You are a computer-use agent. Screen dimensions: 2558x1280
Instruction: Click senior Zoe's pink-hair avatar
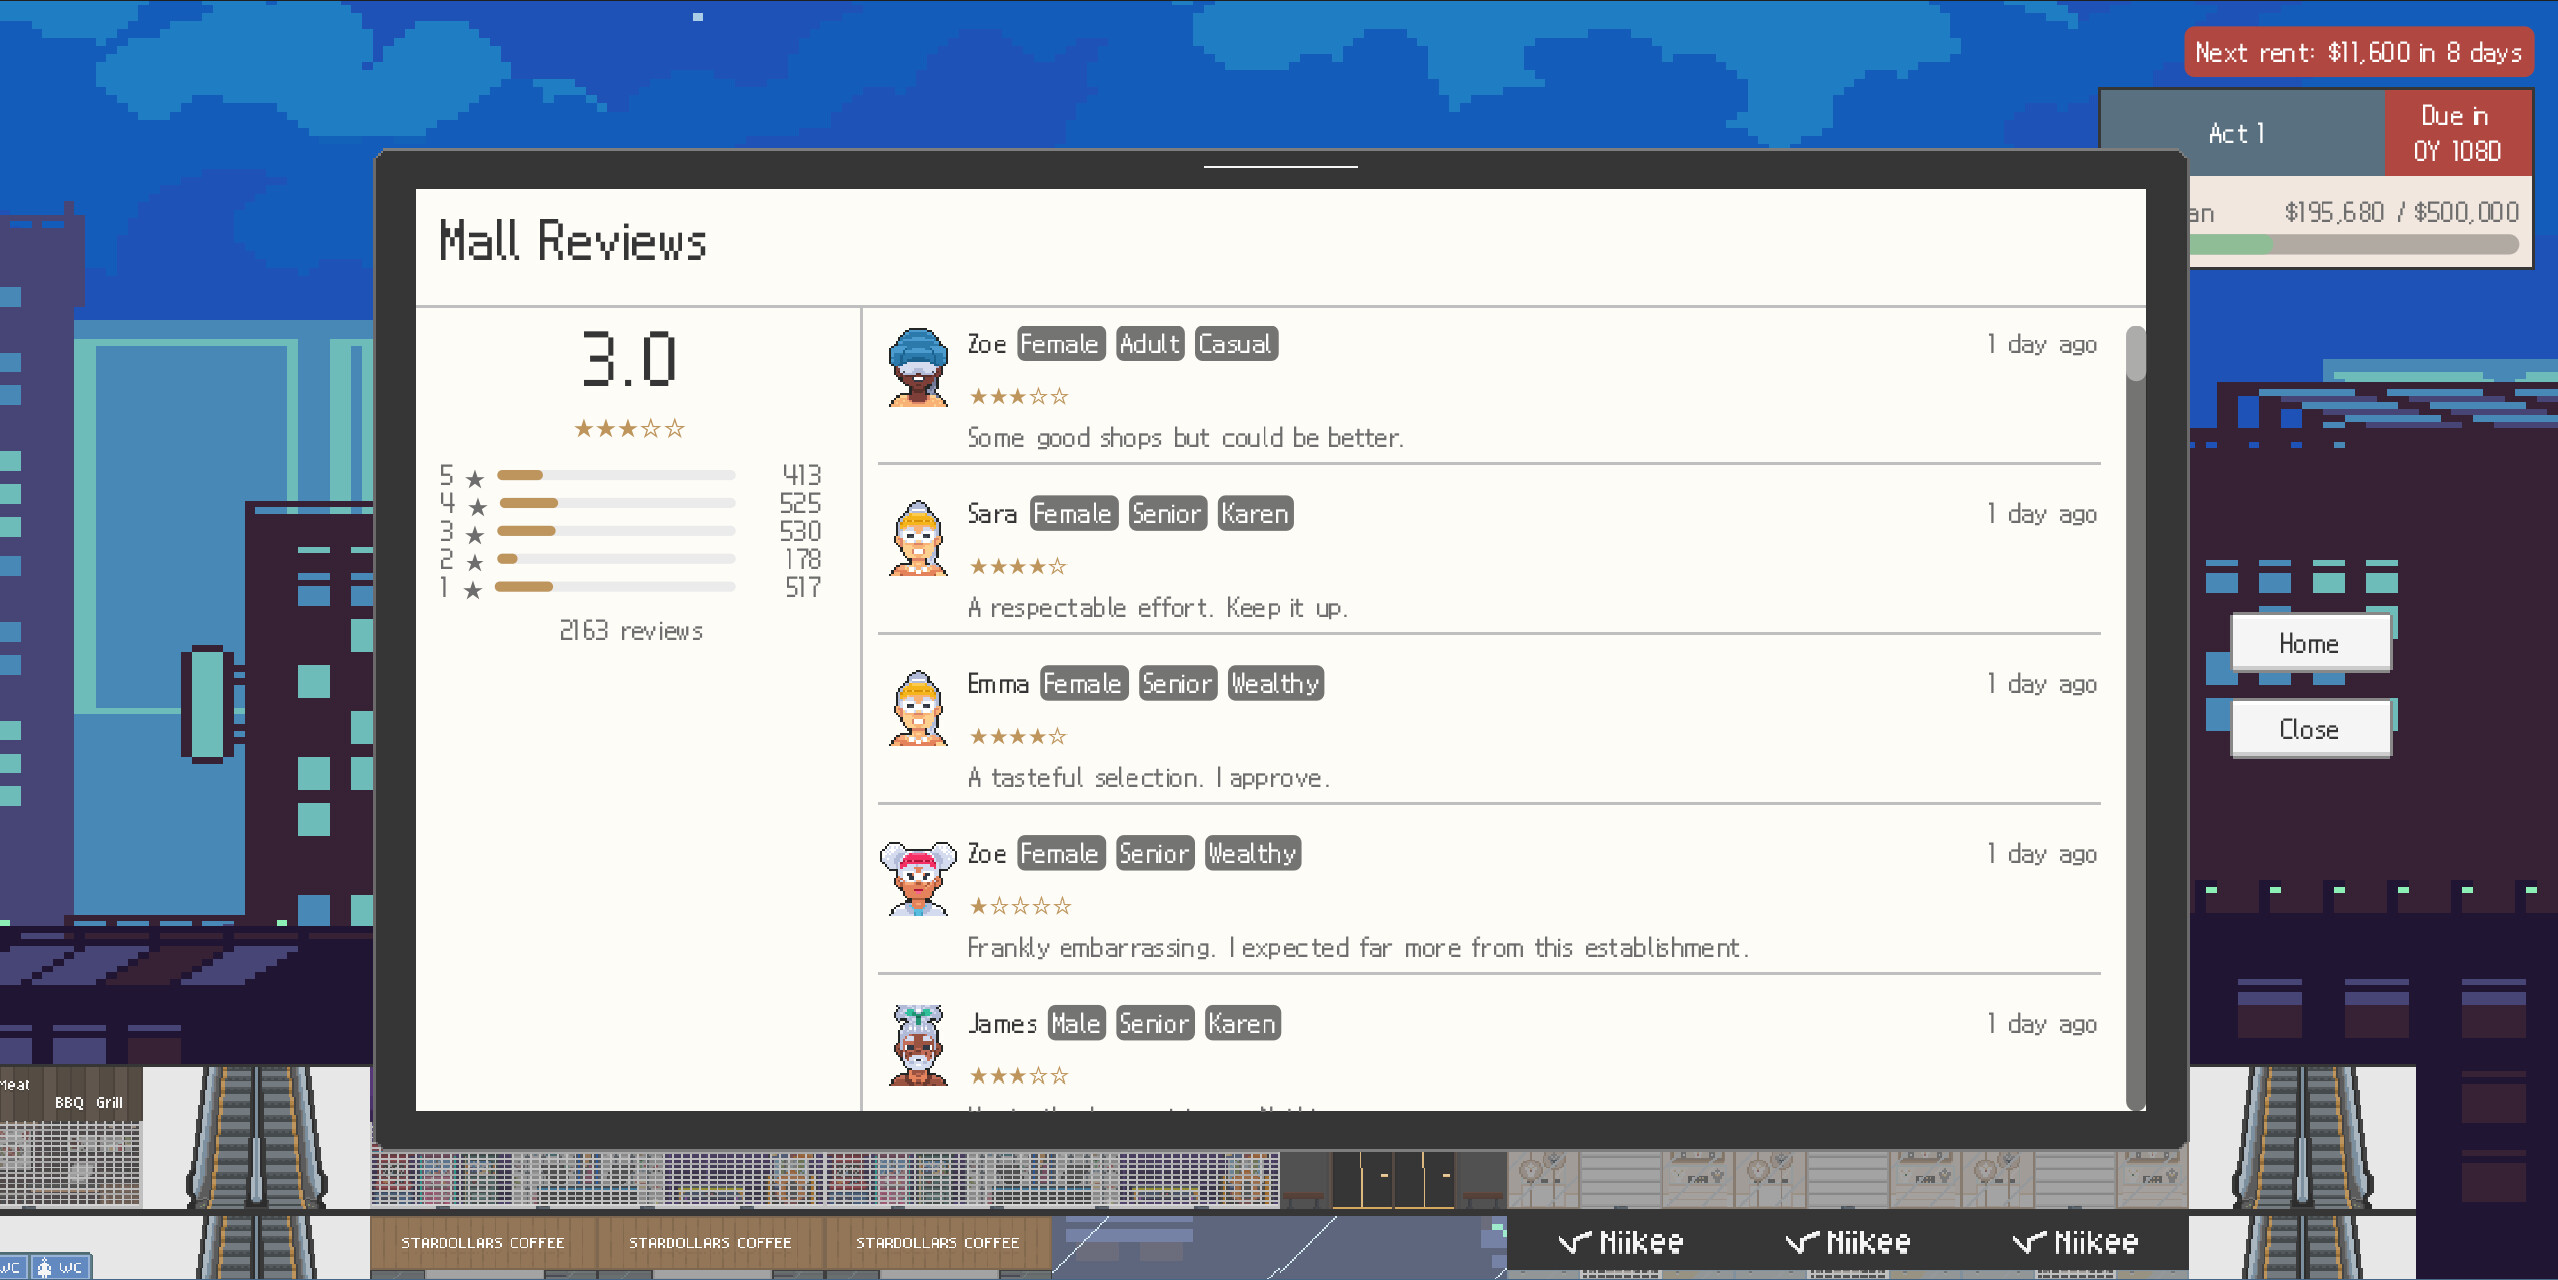pyautogui.click(x=918, y=877)
